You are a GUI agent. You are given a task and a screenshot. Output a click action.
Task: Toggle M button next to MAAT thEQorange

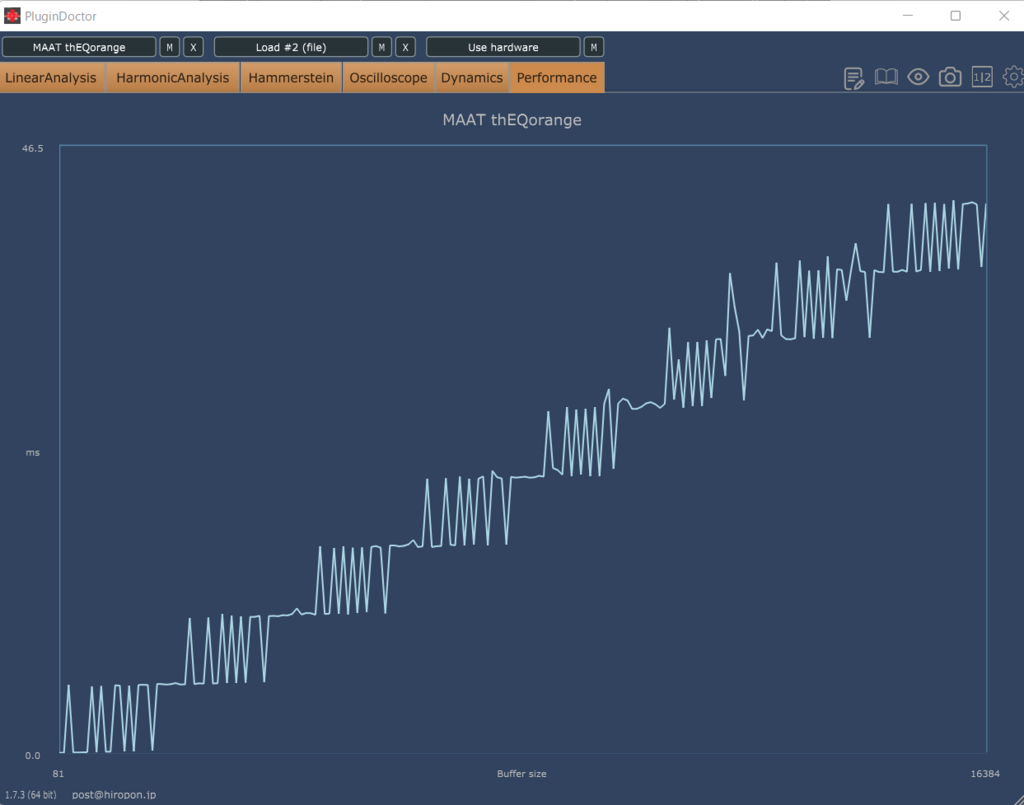point(169,47)
